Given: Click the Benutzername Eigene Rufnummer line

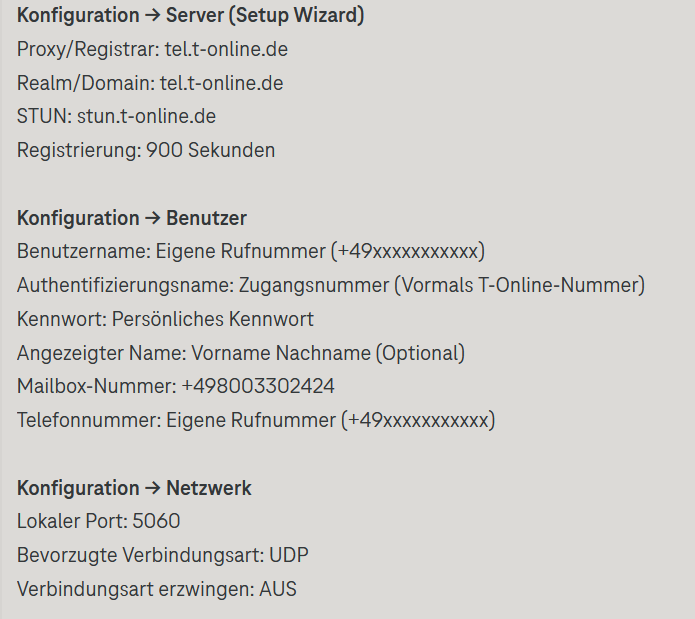Looking at the screenshot, I should (251, 252).
